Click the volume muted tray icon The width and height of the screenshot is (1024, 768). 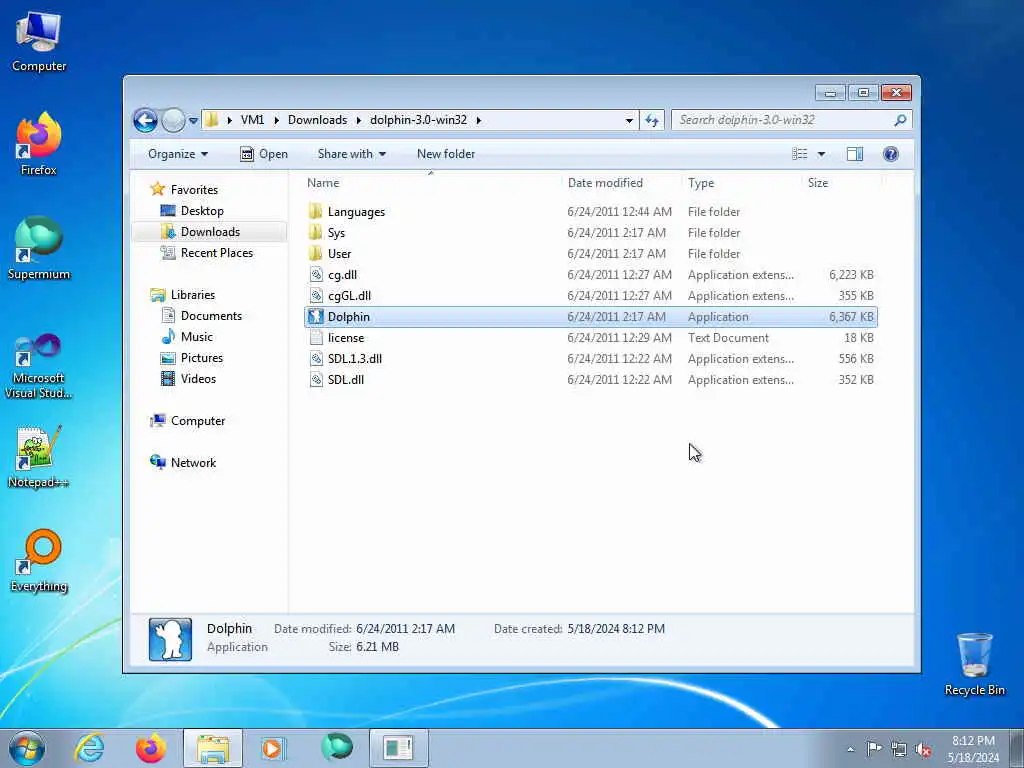click(923, 750)
